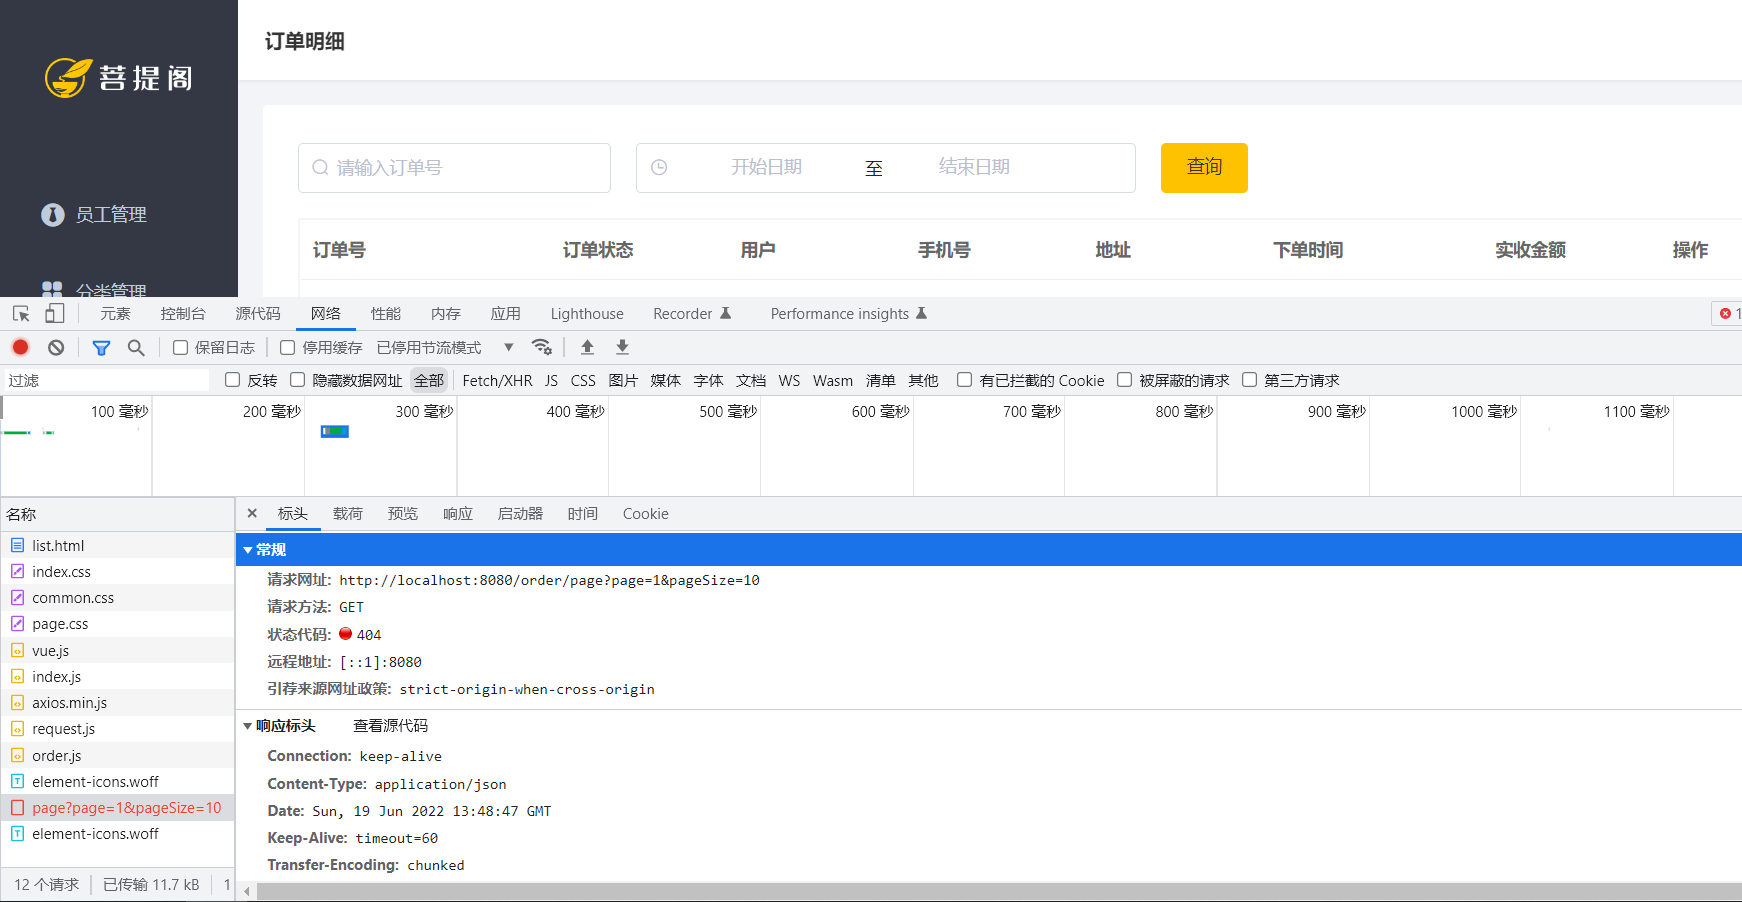
Task: Switch to the 应用 tab
Action: coord(505,313)
